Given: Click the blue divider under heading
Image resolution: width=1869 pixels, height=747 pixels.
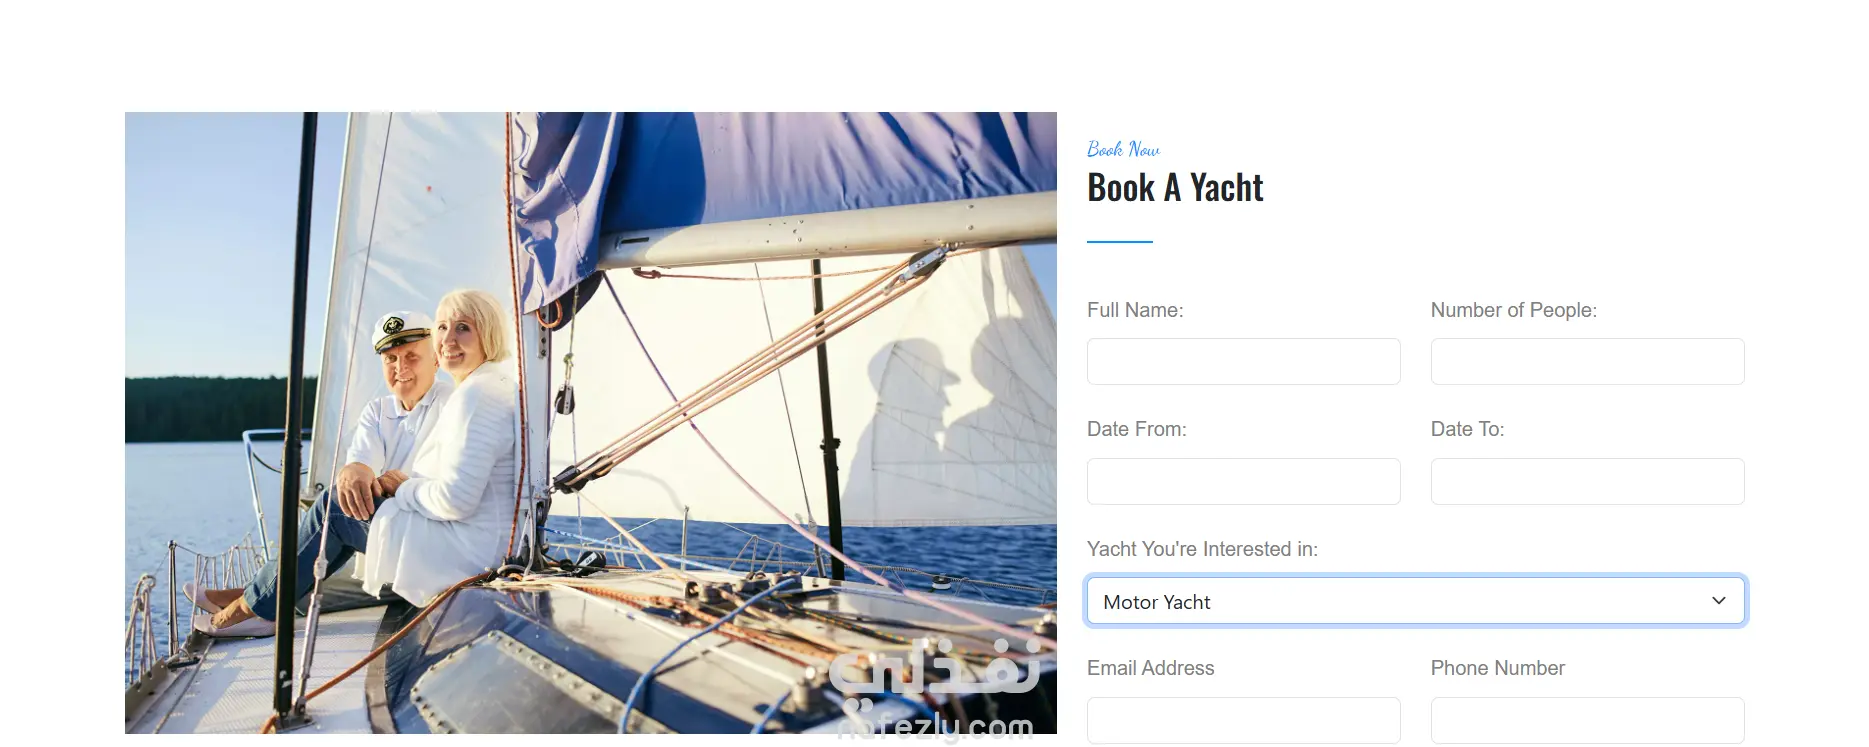Looking at the screenshot, I should pyautogui.click(x=1120, y=241).
